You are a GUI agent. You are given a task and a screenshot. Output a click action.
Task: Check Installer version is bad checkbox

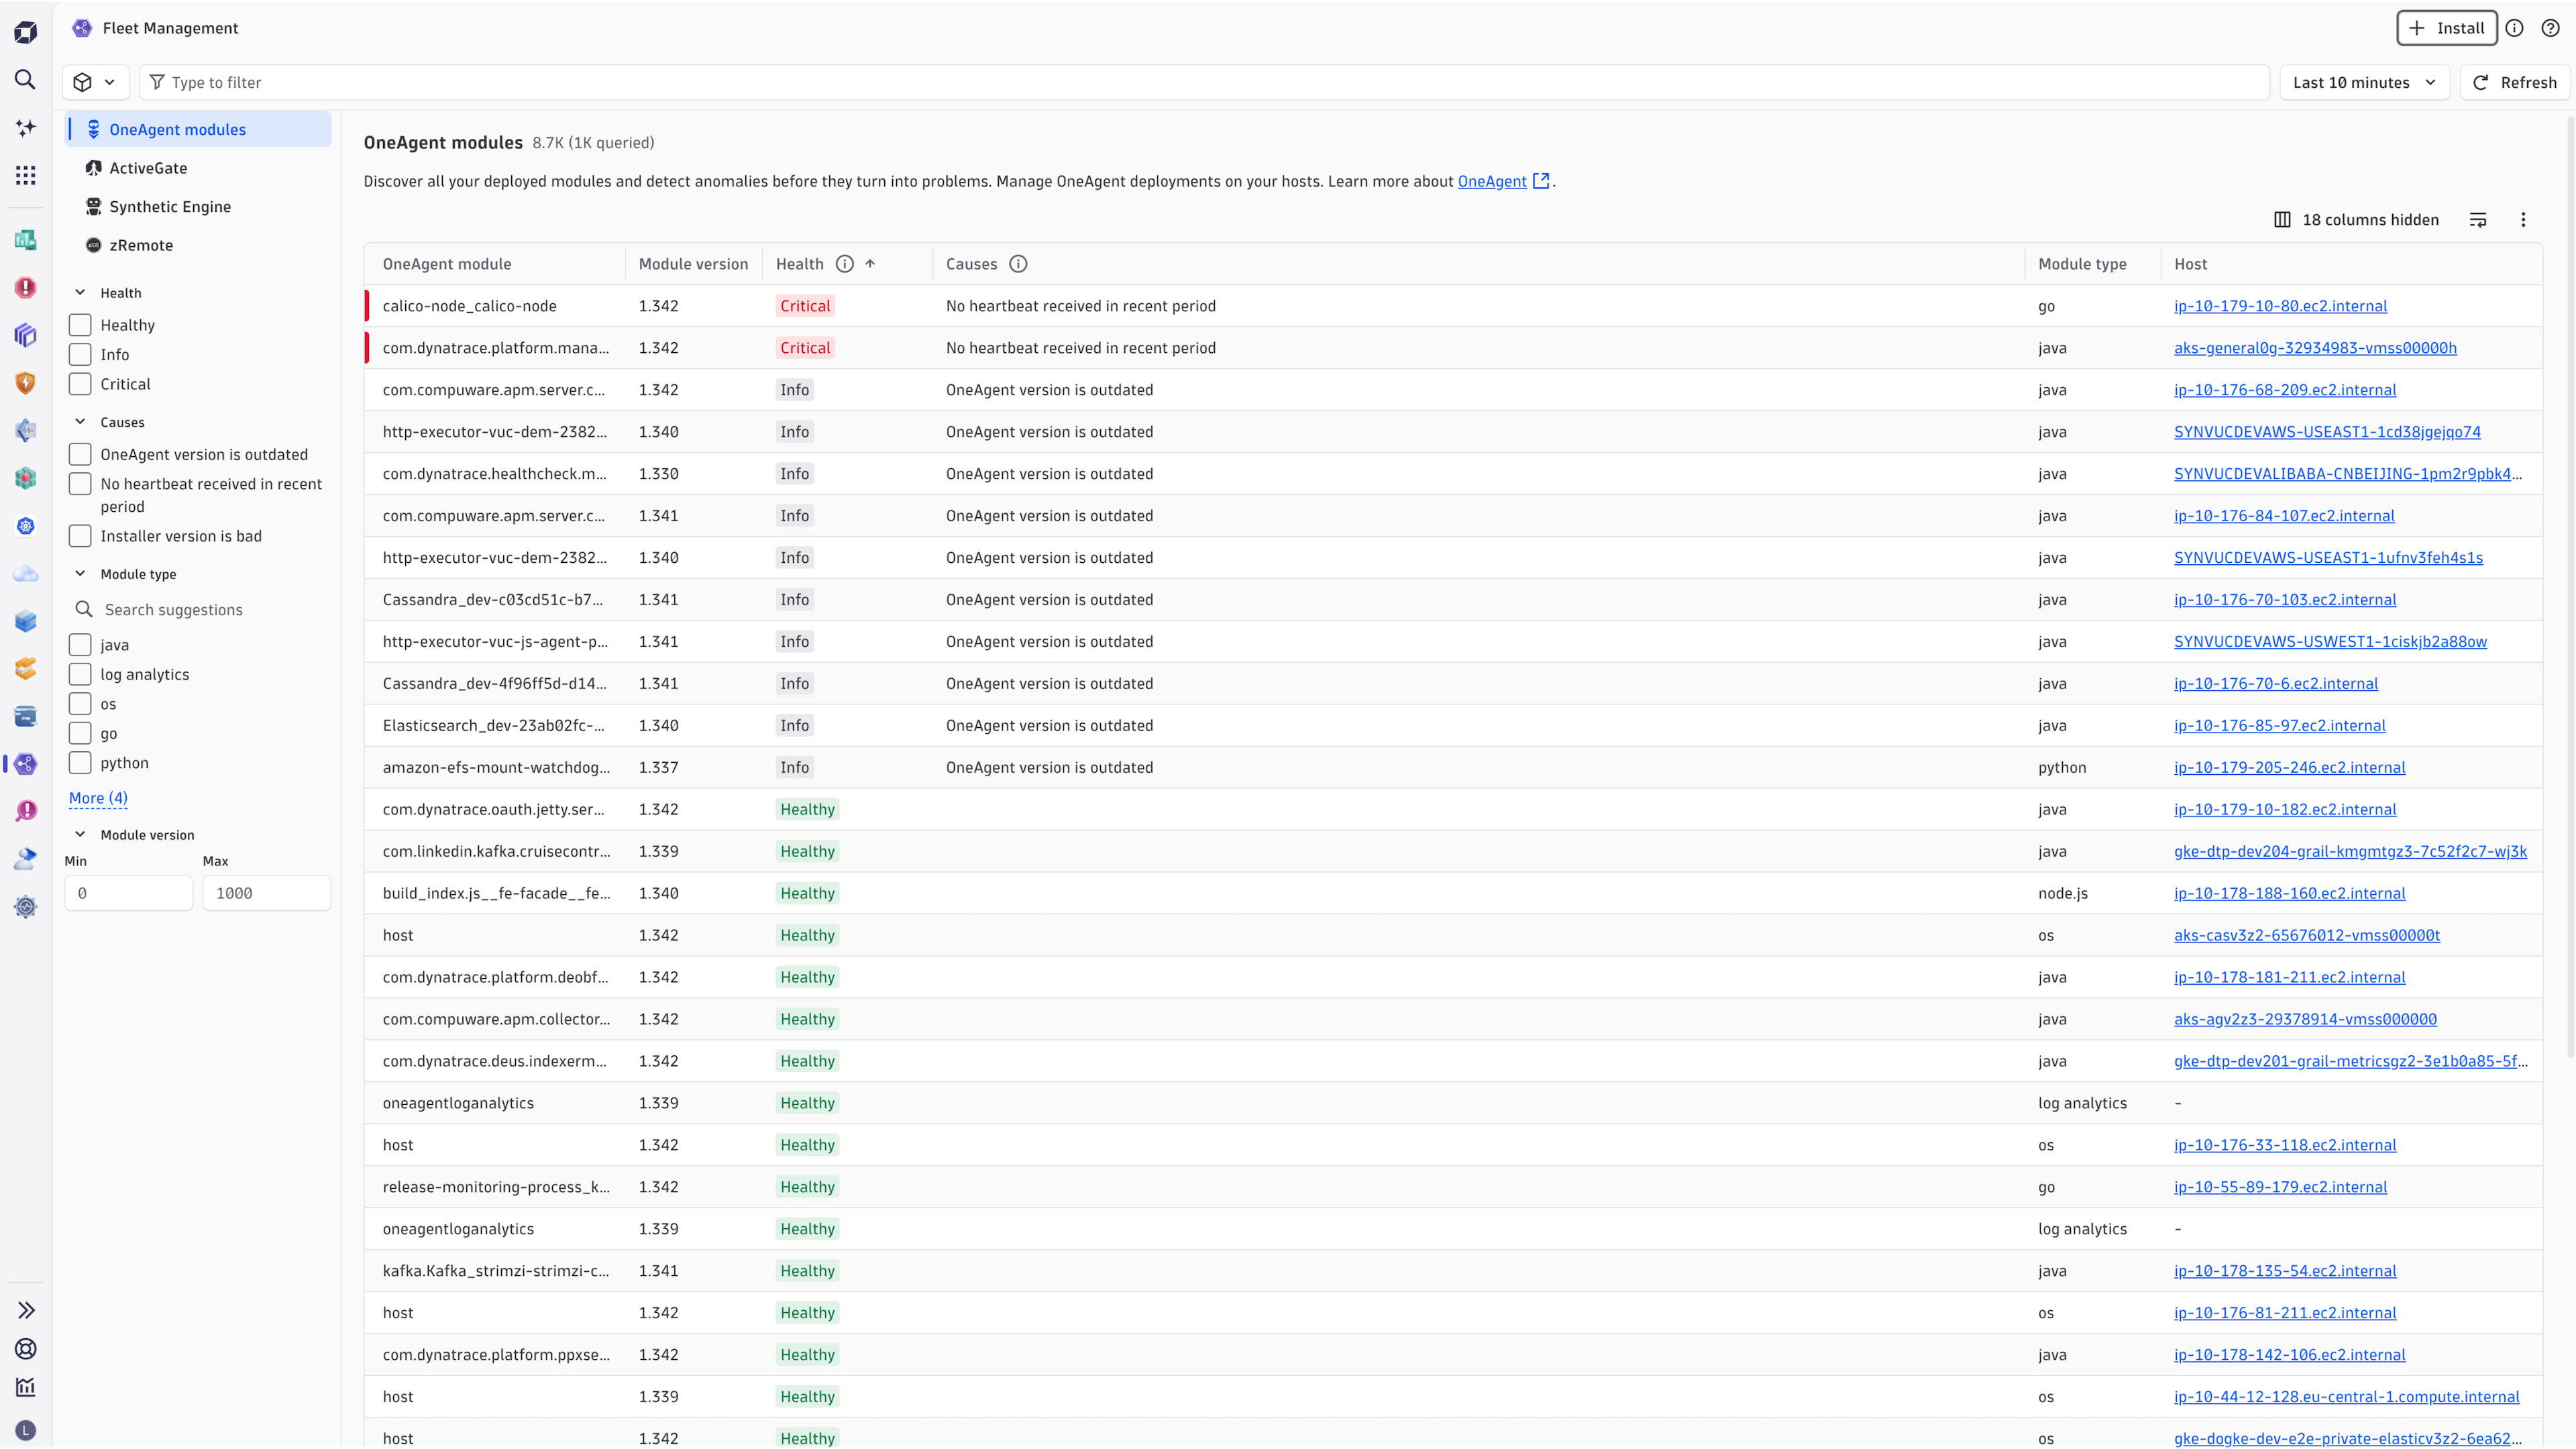click(x=80, y=536)
